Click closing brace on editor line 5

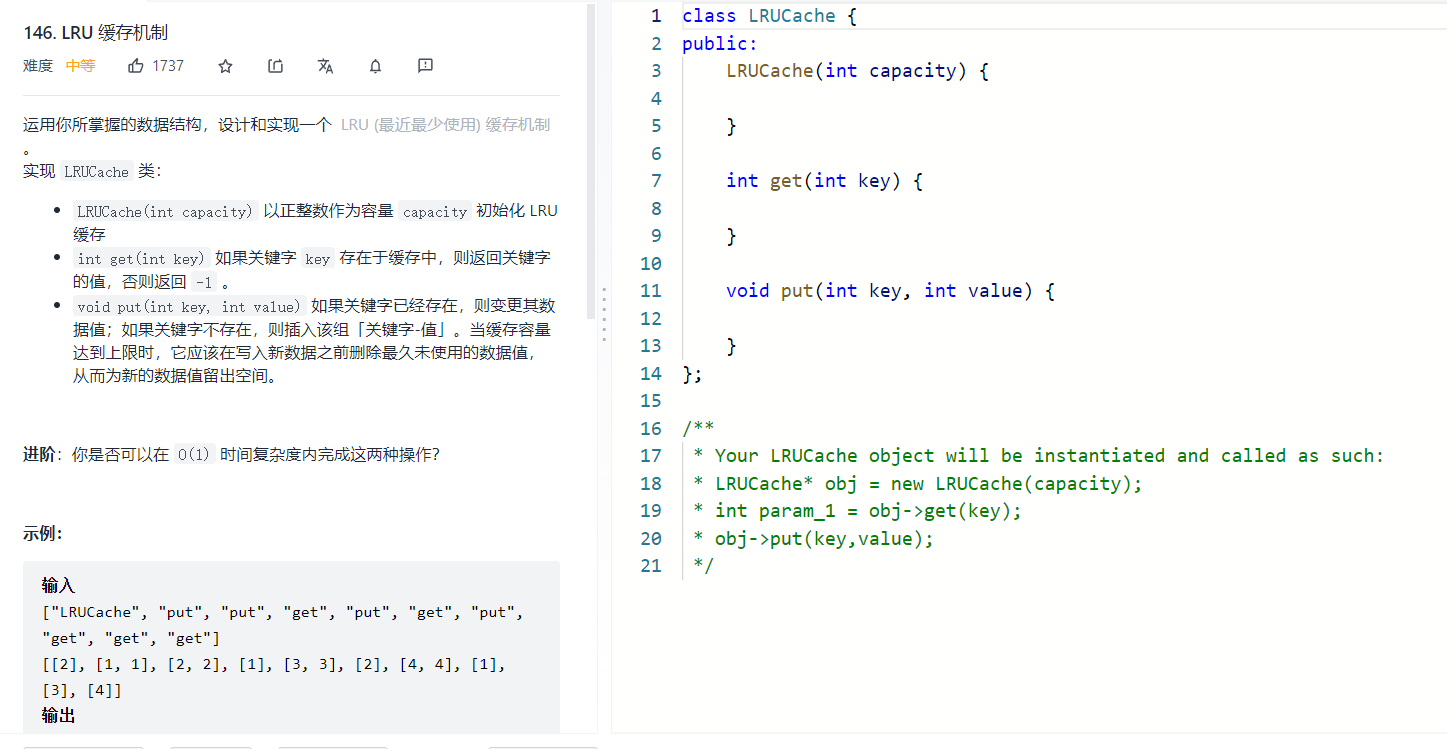pyautogui.click(x=731, y=126)
